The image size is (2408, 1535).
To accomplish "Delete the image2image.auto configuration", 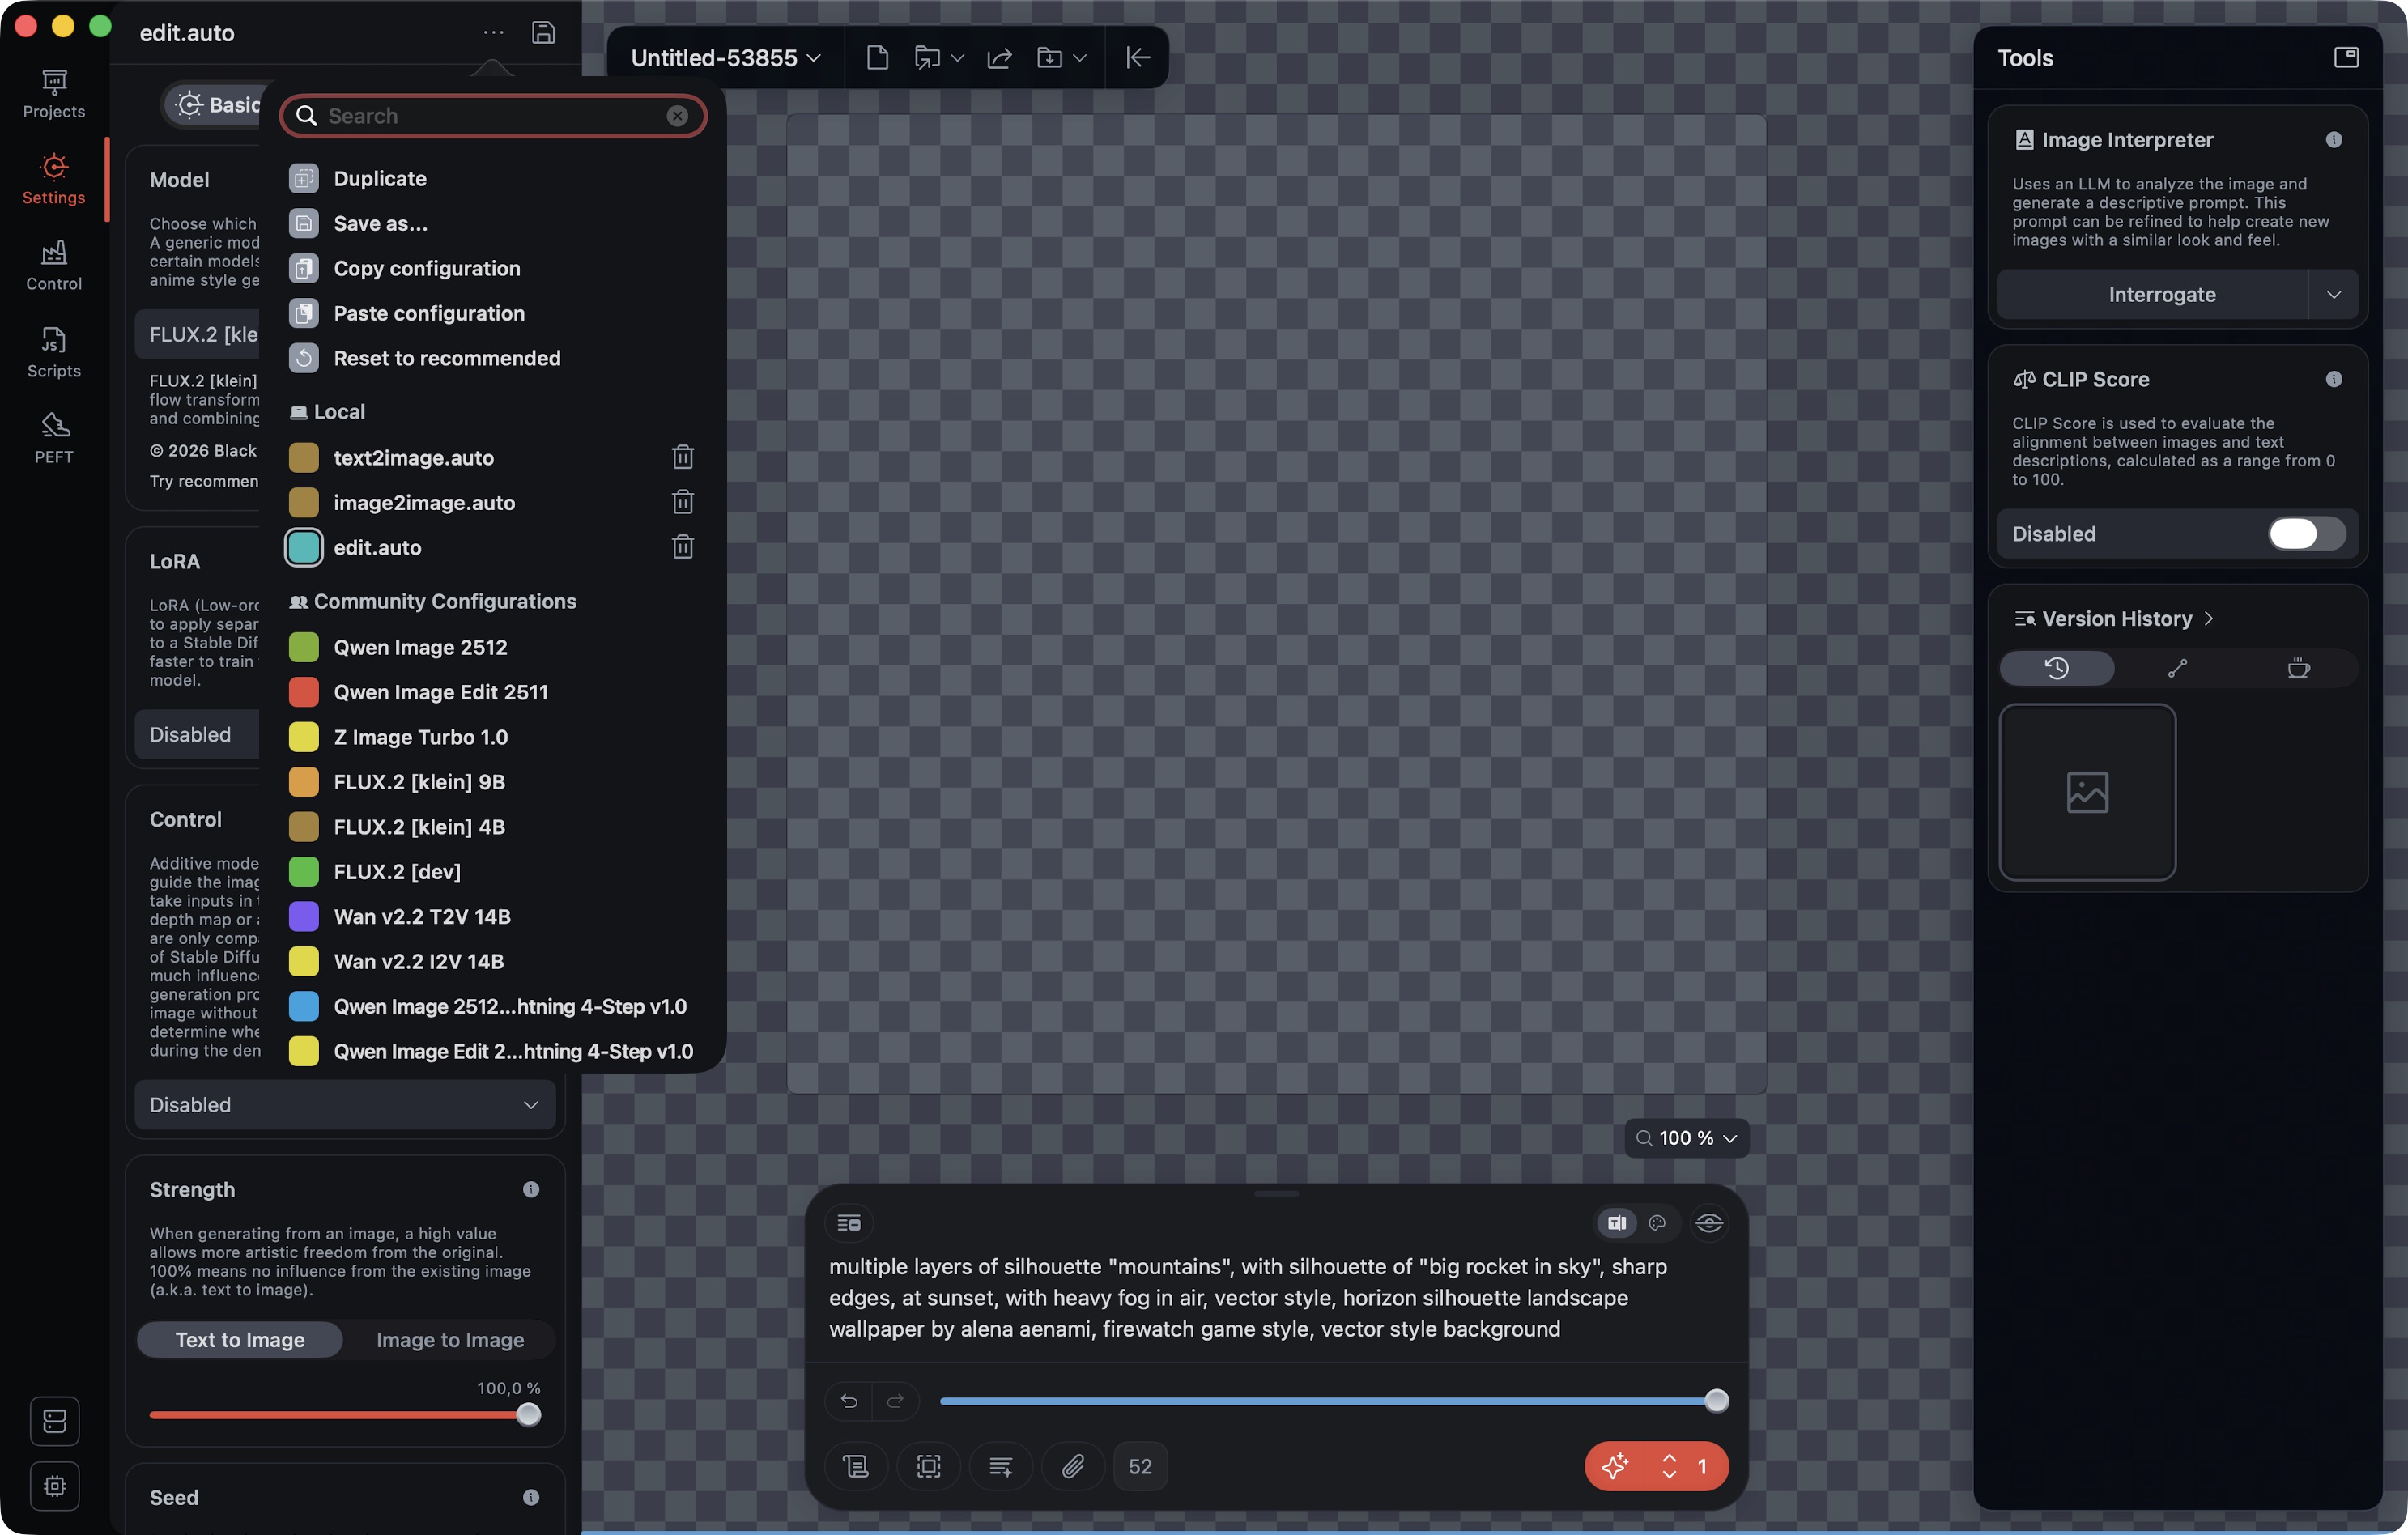I will [x=682, y=502].
